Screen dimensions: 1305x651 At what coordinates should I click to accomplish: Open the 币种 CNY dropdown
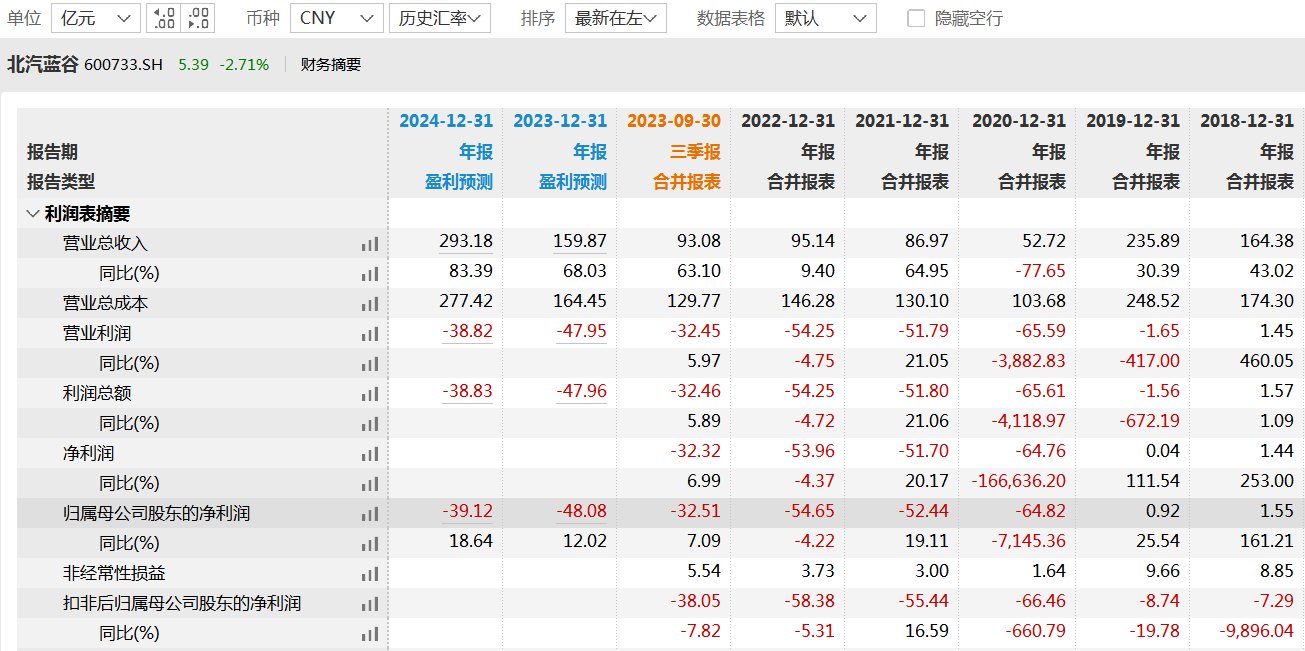point(337,18)
